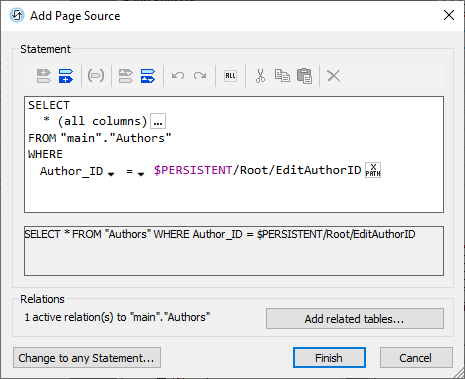Click the Copy icon in the toolbar
Image resolution: width=465 pixels, height=379 pixels.
point(282,76)
